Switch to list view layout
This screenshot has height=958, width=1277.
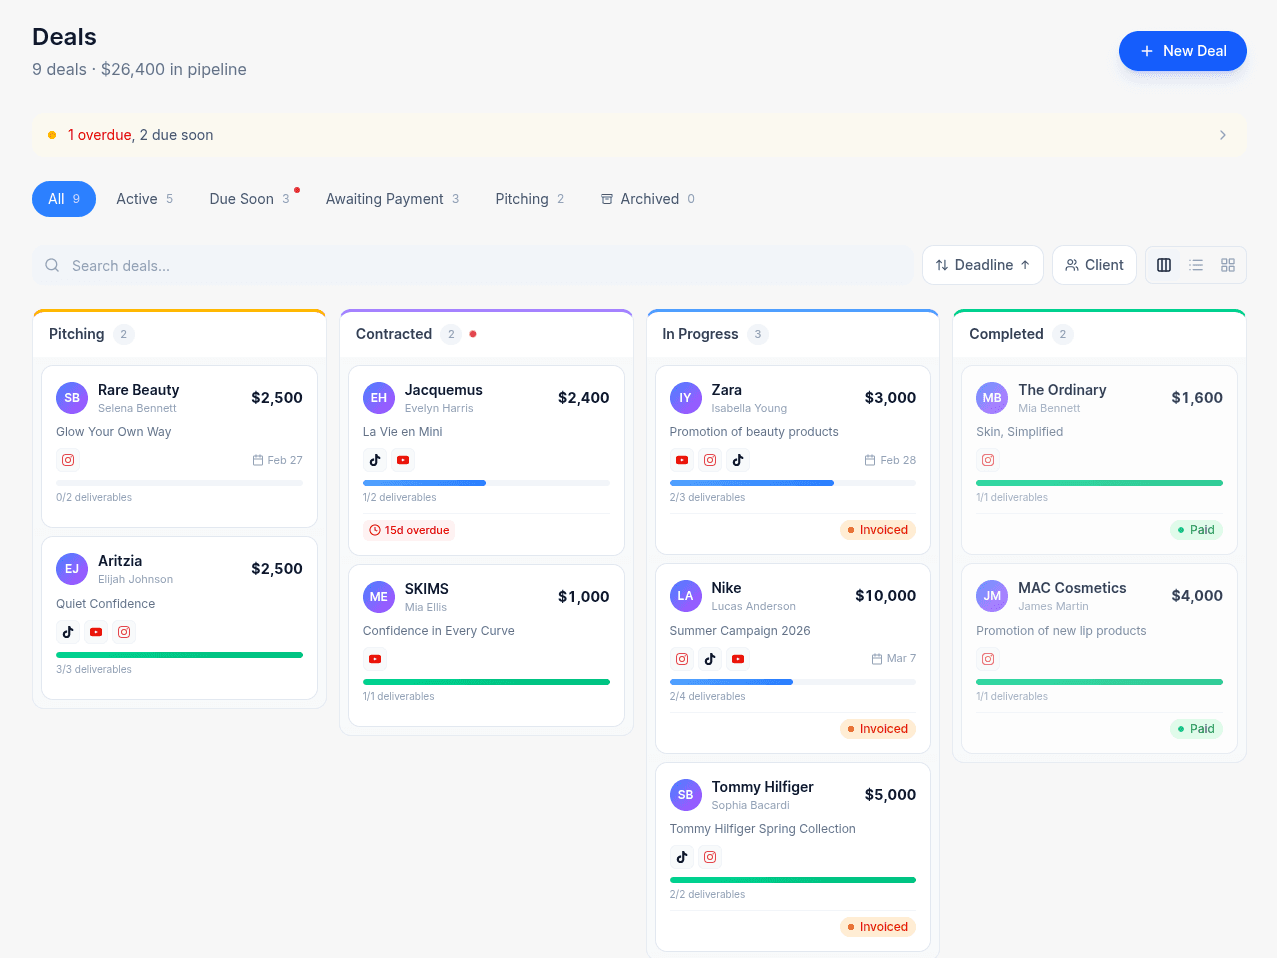coord(1196,265)
